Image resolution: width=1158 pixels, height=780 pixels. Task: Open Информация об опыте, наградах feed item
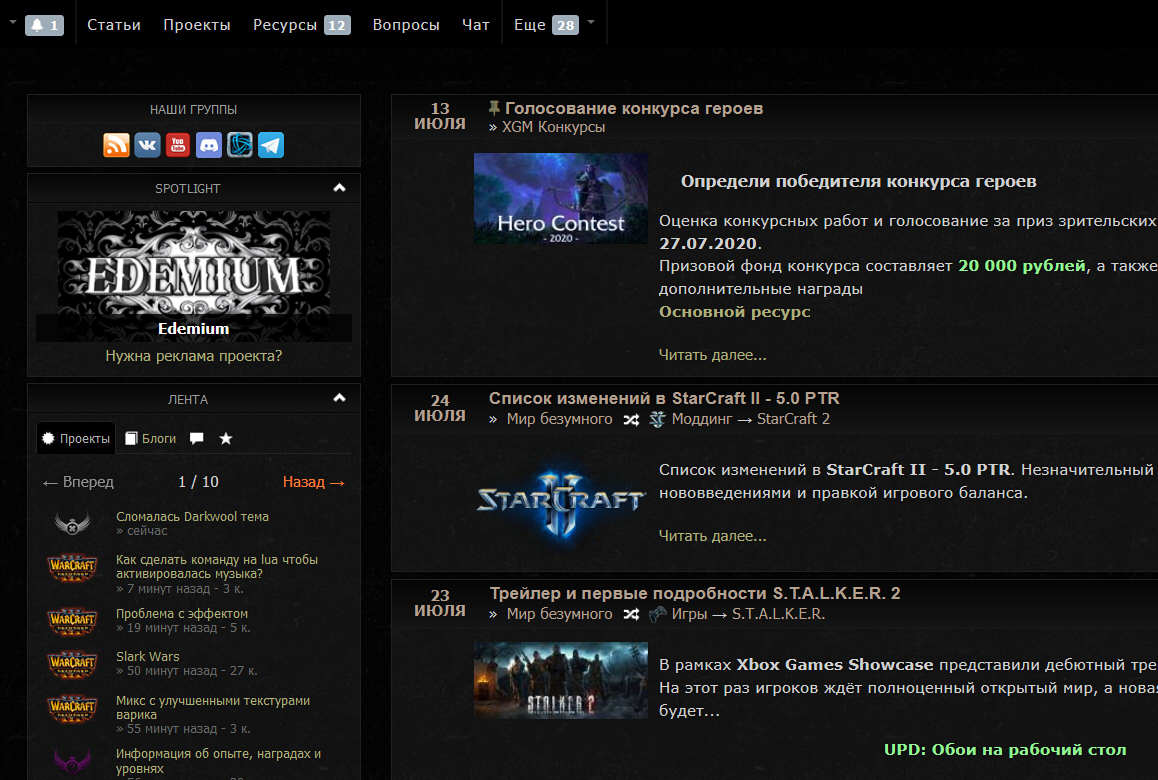(x=219, y=761)
